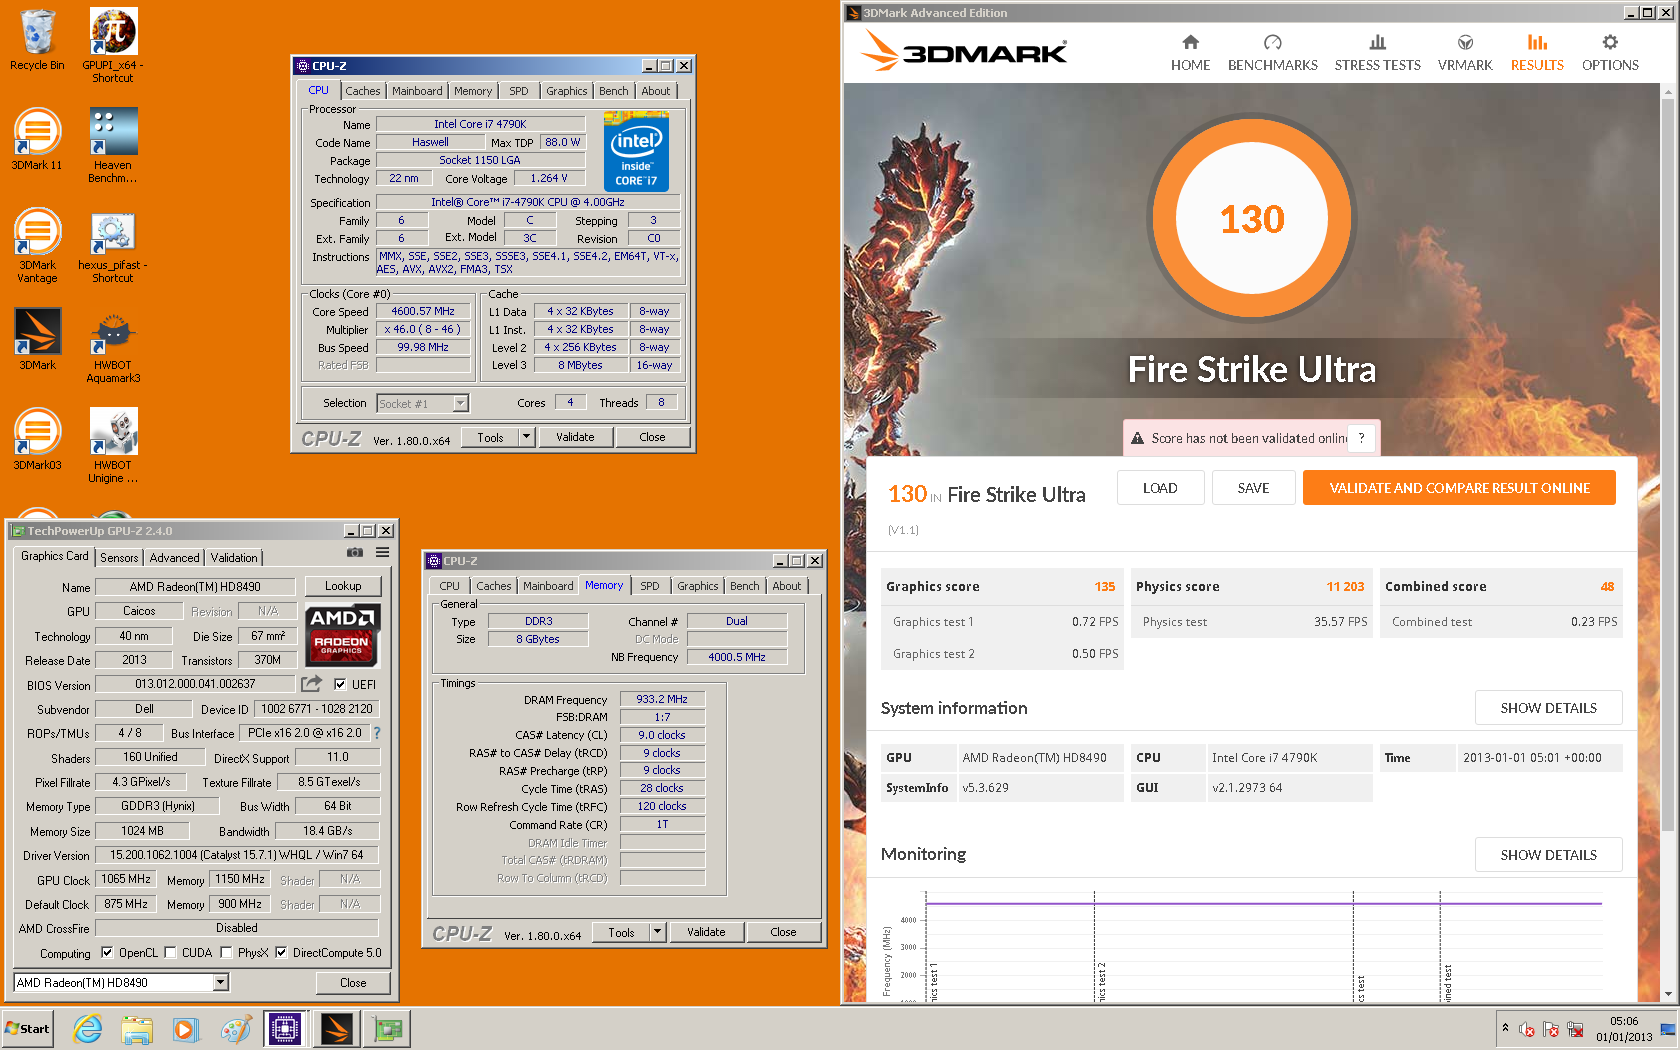Click LOAD button in 3DMark
1680x1050 pixels.
point(1160,488)
